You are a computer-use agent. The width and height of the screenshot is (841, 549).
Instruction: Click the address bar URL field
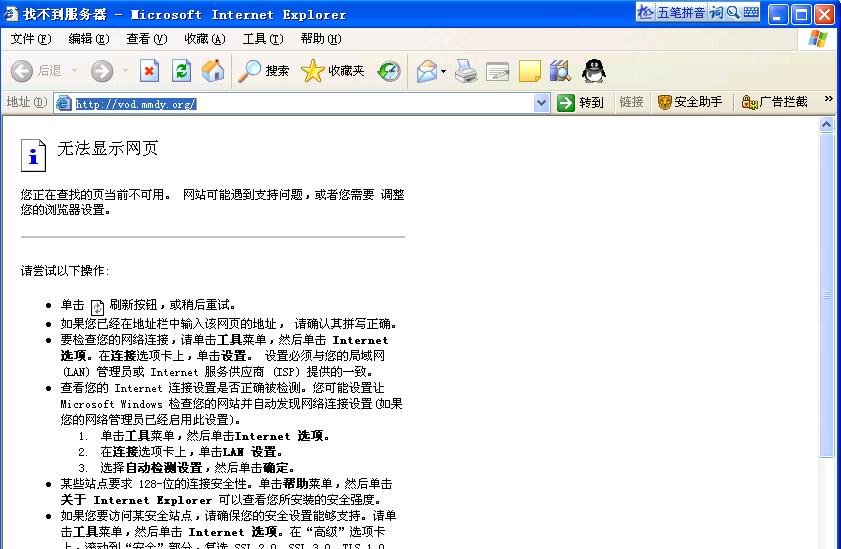pyautogui.click(x=303, y=103)
